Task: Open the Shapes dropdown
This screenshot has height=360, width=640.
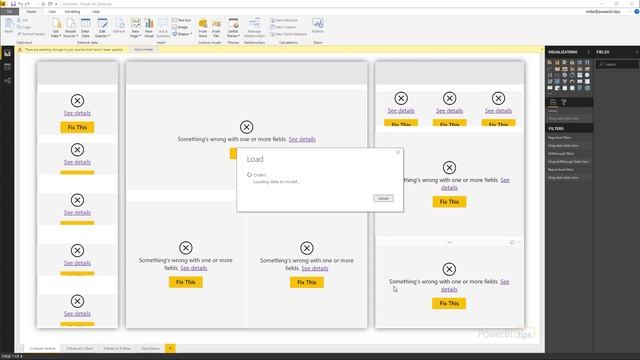Action: [182, 34]
